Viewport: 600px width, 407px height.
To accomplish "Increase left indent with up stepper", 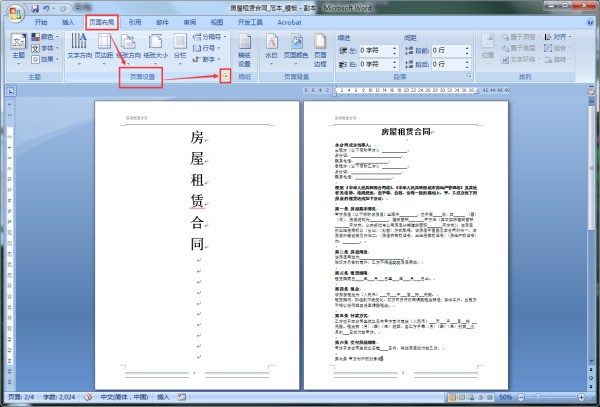I will [395, 48].
